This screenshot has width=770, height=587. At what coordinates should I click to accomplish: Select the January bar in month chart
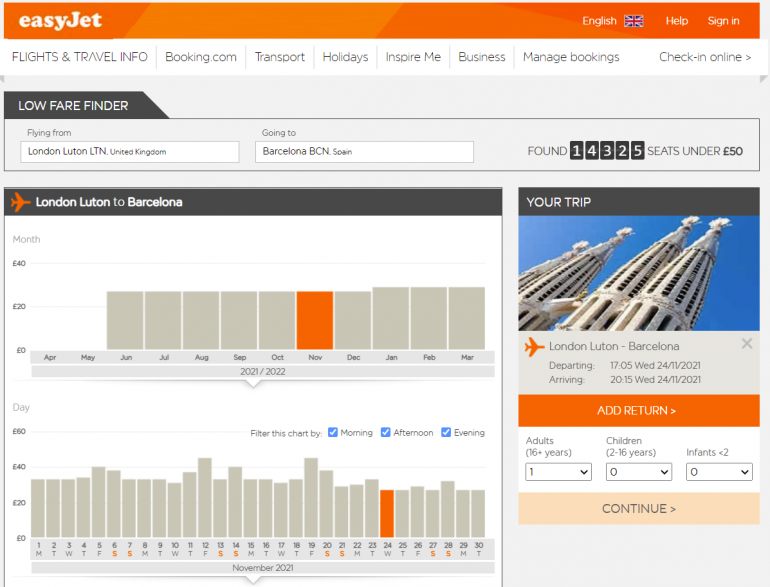coord(390,318)
